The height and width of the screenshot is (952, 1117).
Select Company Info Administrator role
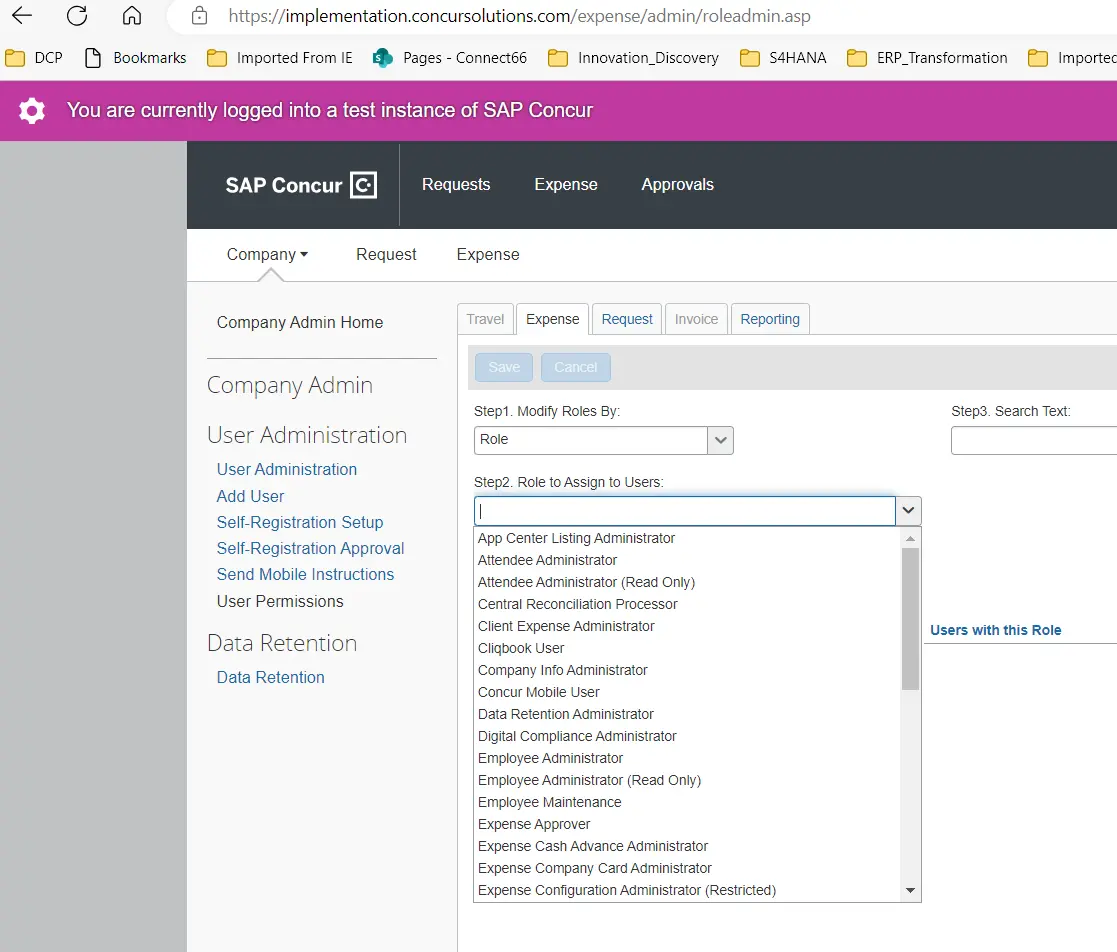687,671
